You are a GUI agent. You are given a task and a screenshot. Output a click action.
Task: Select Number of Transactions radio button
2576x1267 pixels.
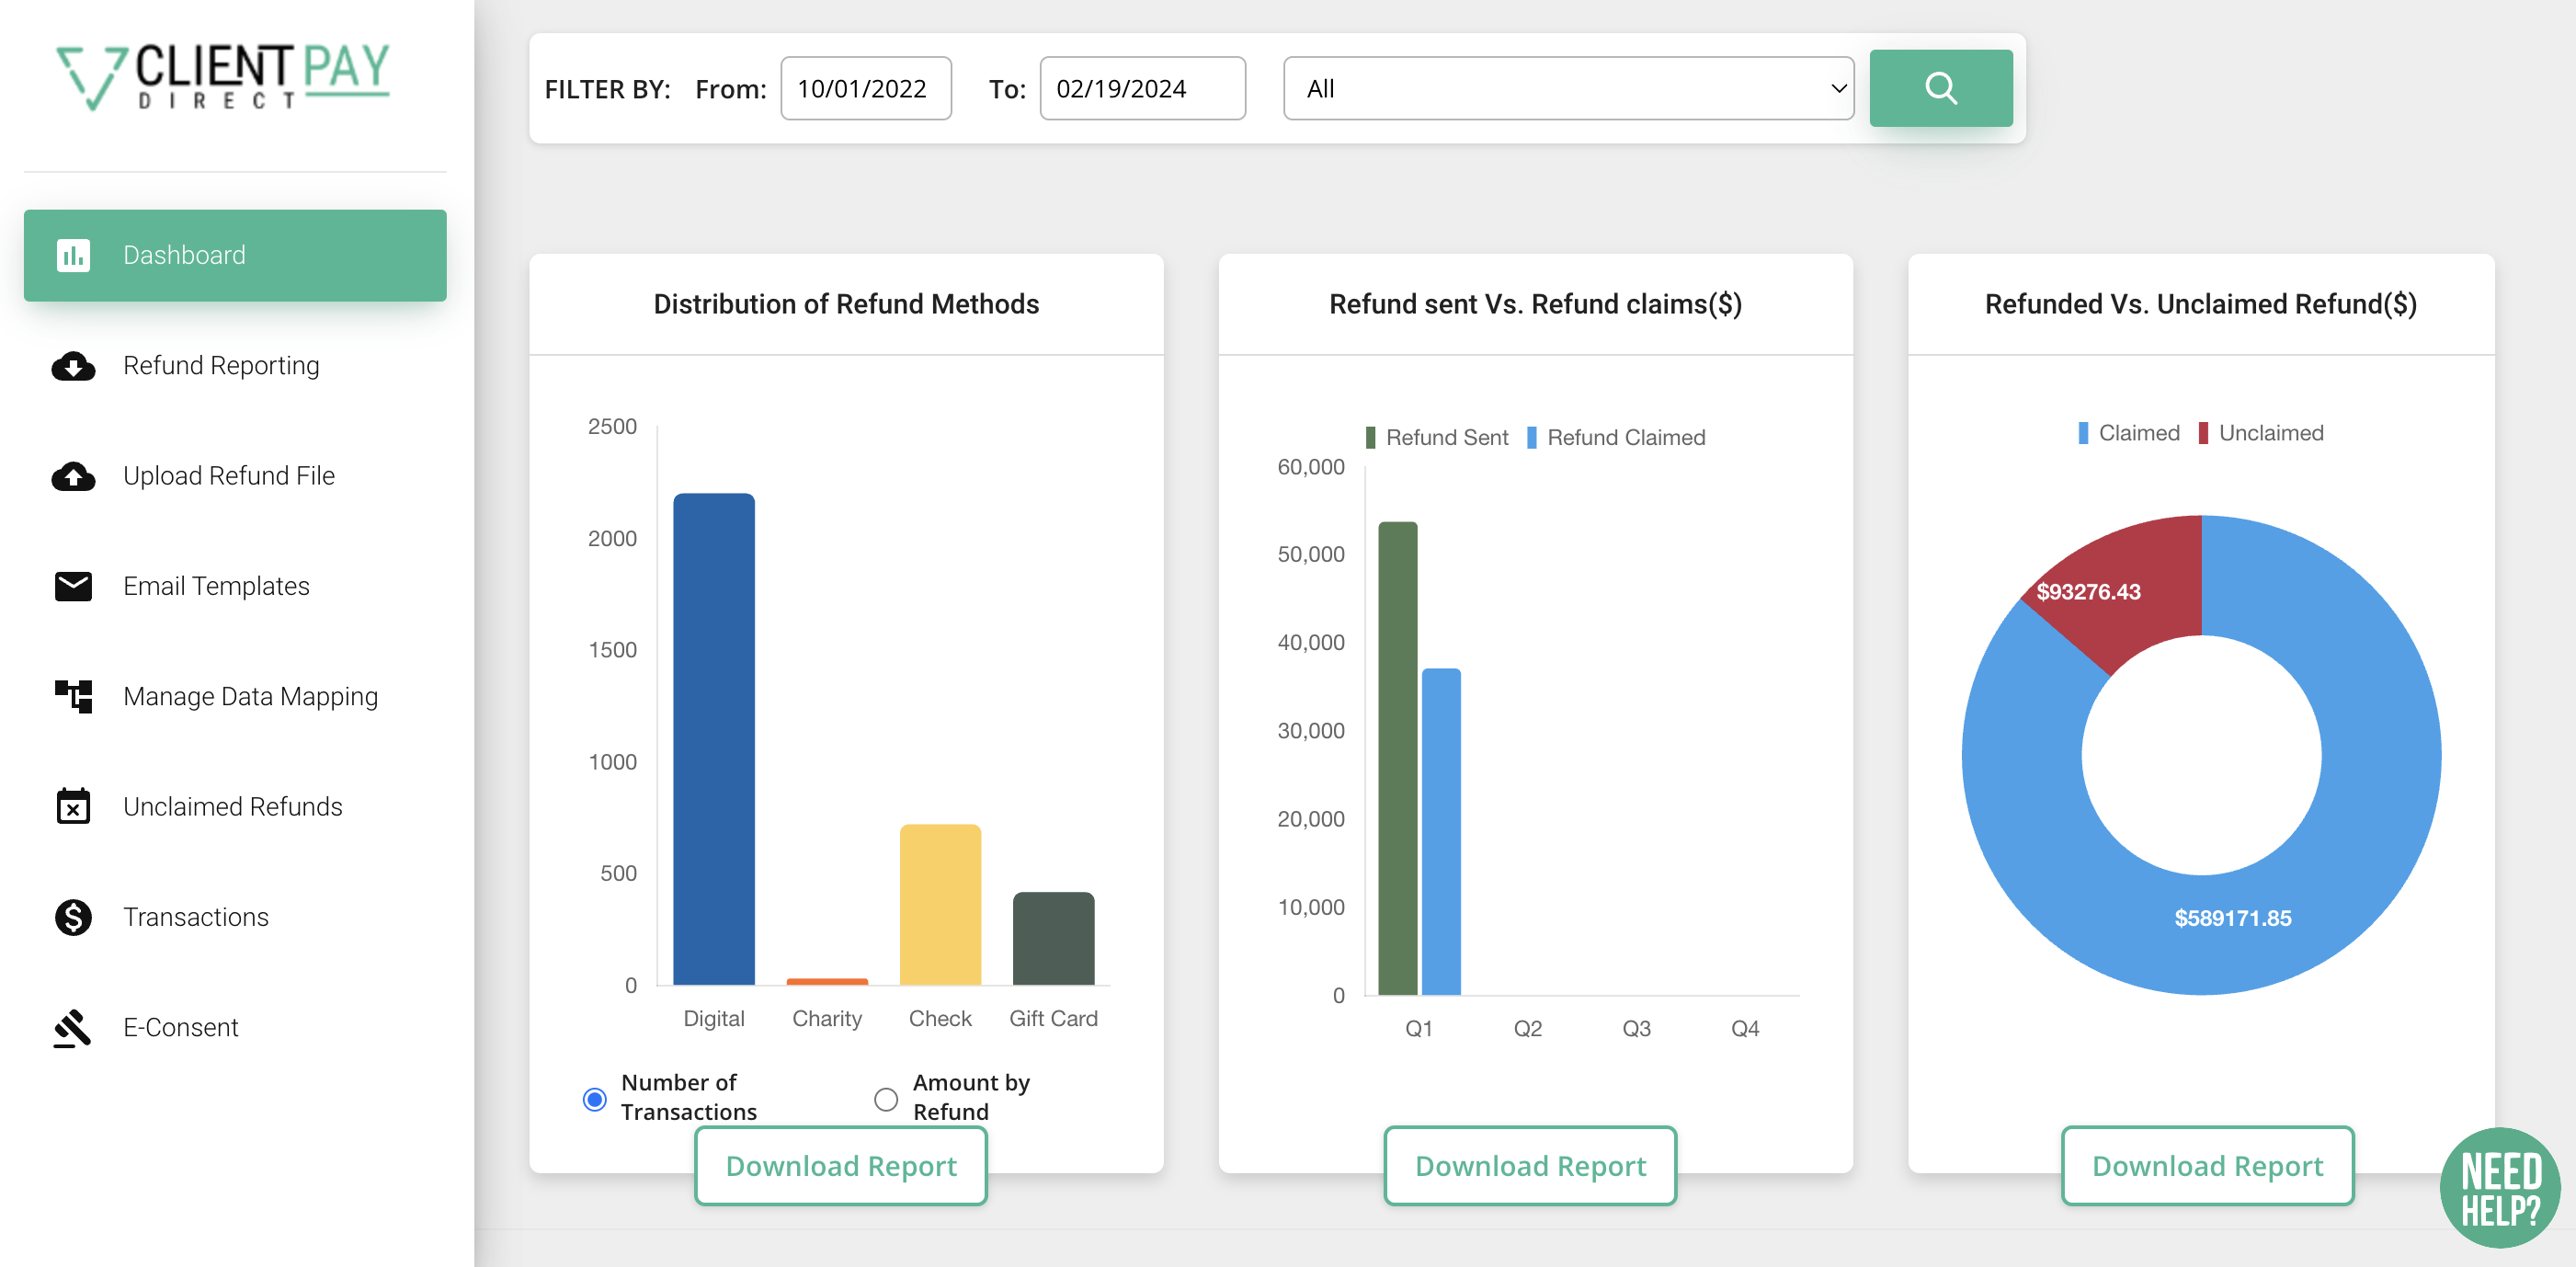point(594,1099)
